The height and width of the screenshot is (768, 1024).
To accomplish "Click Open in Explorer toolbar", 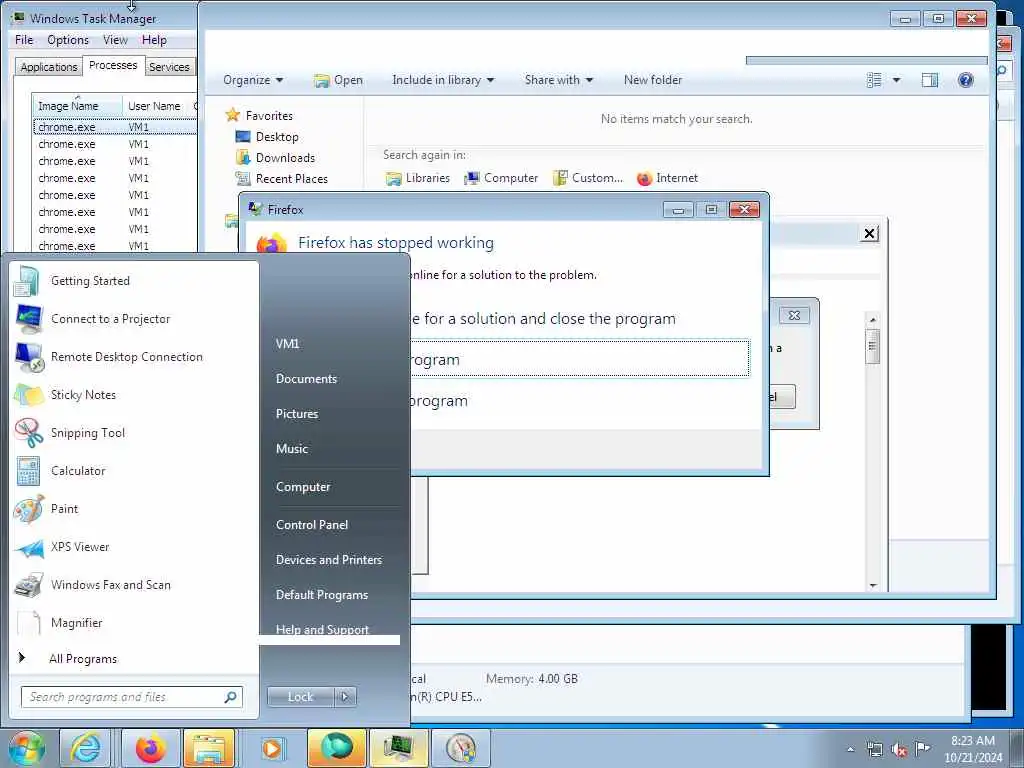I will click(x=338, y=80).
